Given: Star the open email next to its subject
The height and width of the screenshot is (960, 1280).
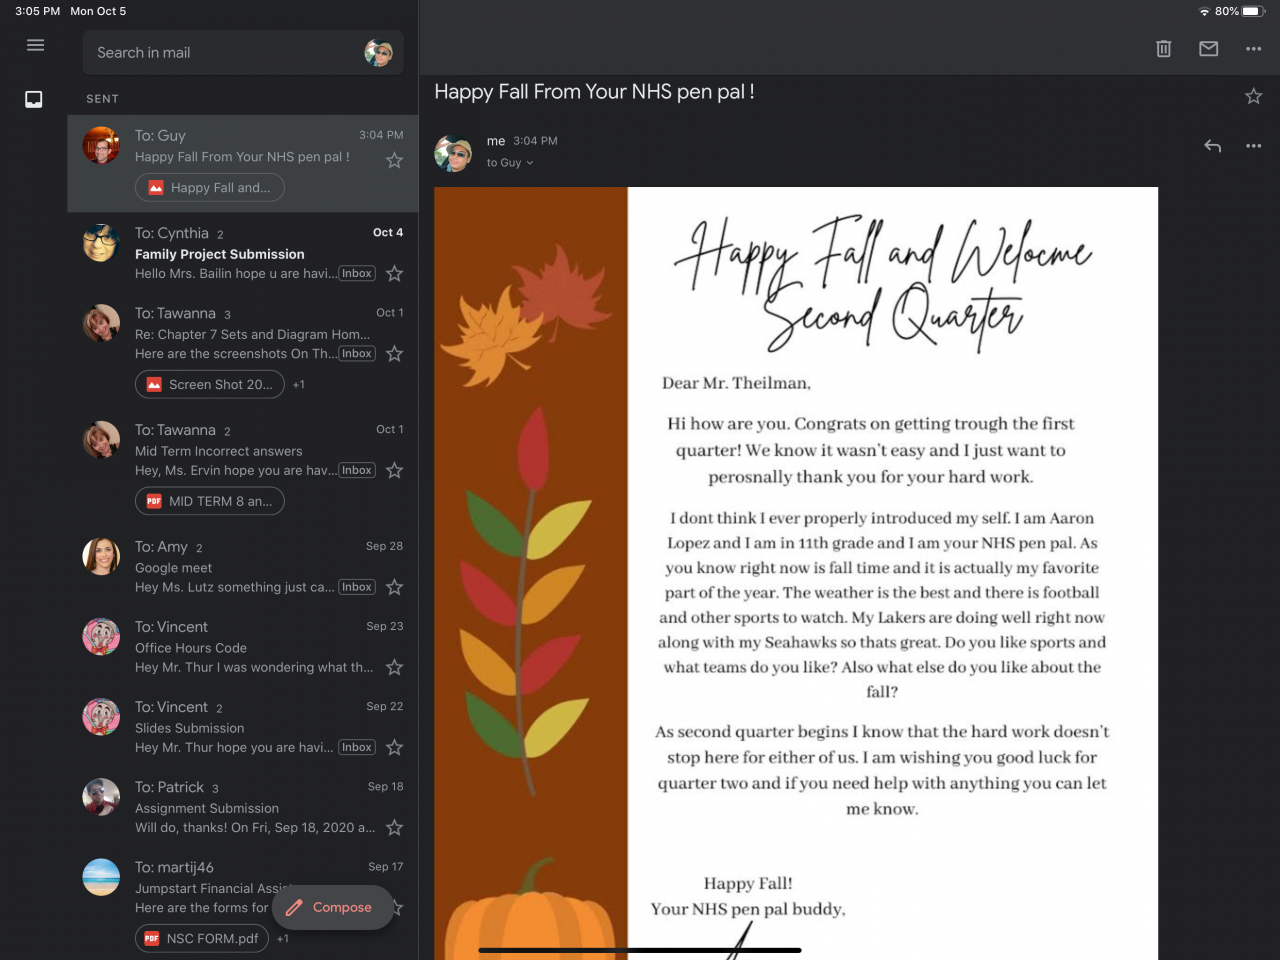Looking at the screenshot, I should coord(1253,96).
